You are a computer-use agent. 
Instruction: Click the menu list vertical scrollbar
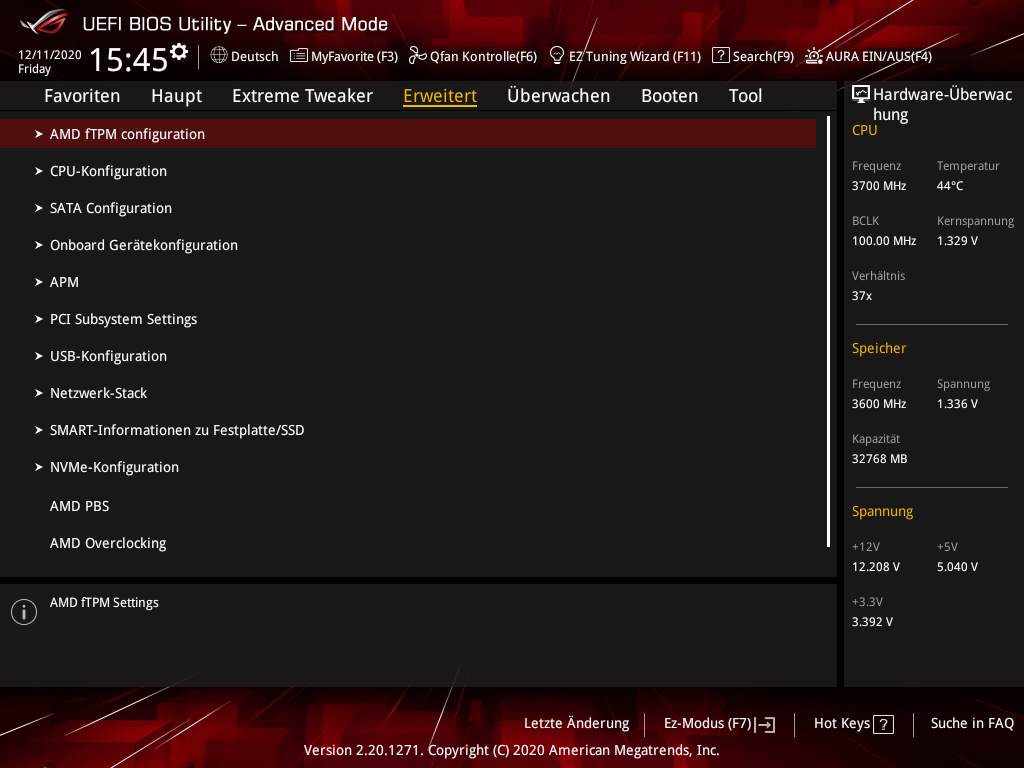(x=828, y=332)
